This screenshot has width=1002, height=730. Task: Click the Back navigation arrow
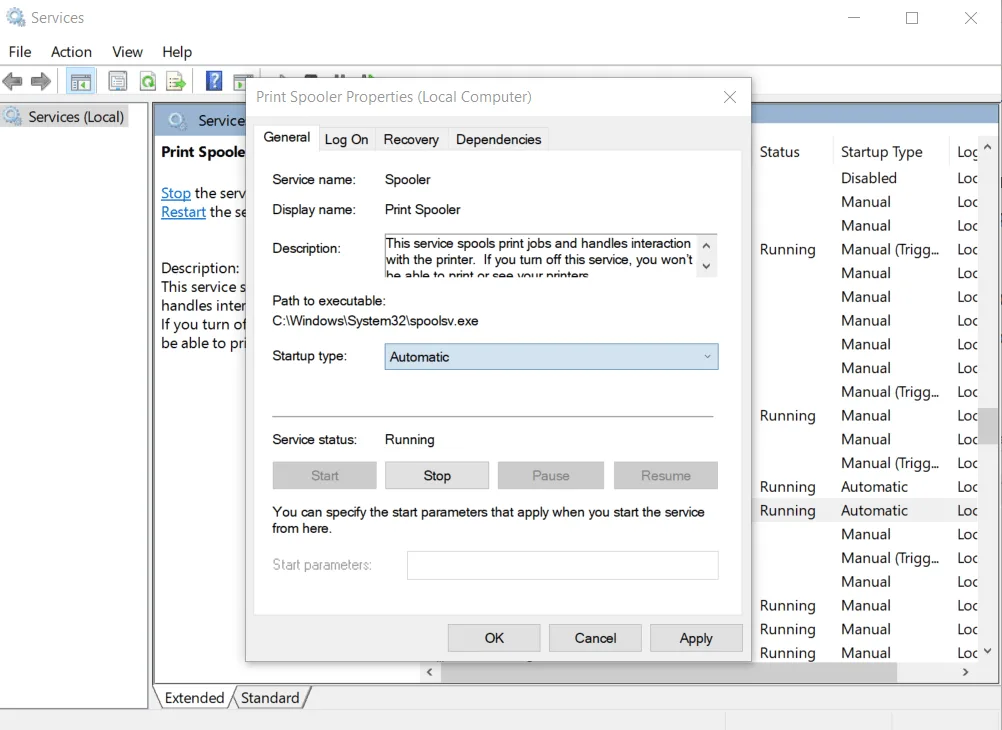pos(13,81)
